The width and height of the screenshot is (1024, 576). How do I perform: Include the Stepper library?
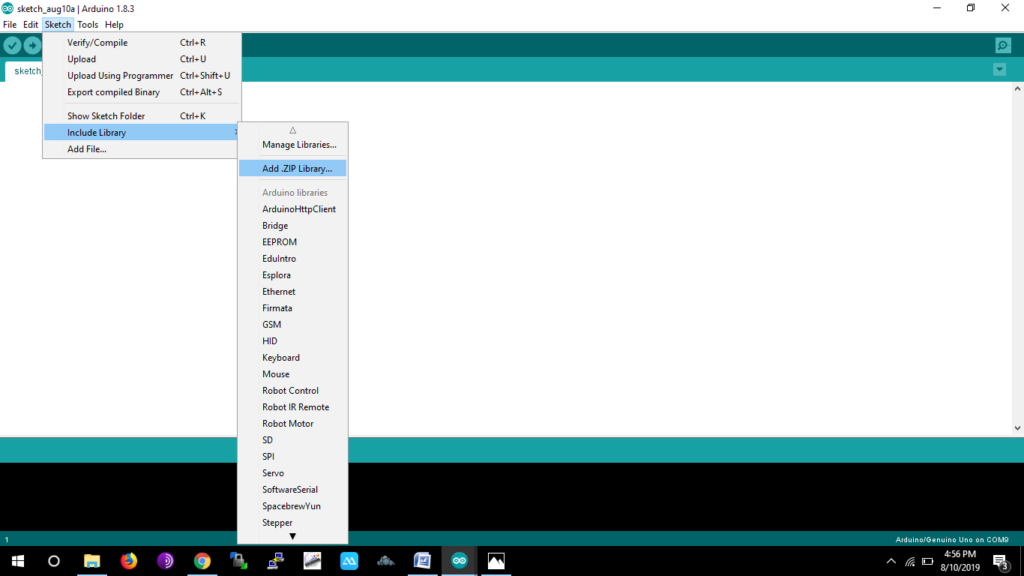pyautogui.click(x=293, y=522)
